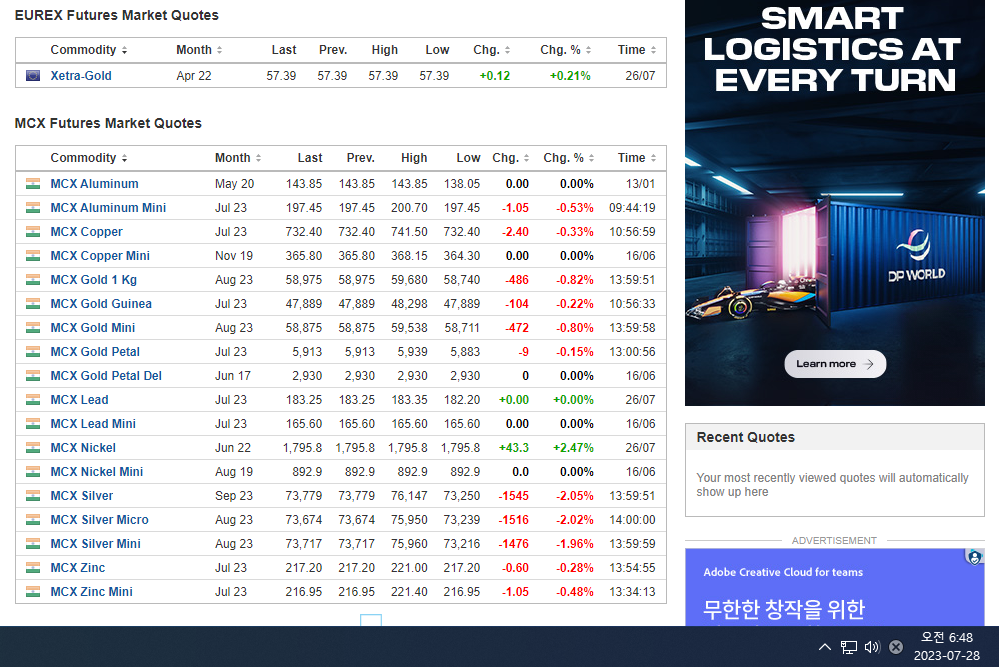Click the circled X tray icon
The height and width of the screenshot is (667, 999).
(896, 647)
